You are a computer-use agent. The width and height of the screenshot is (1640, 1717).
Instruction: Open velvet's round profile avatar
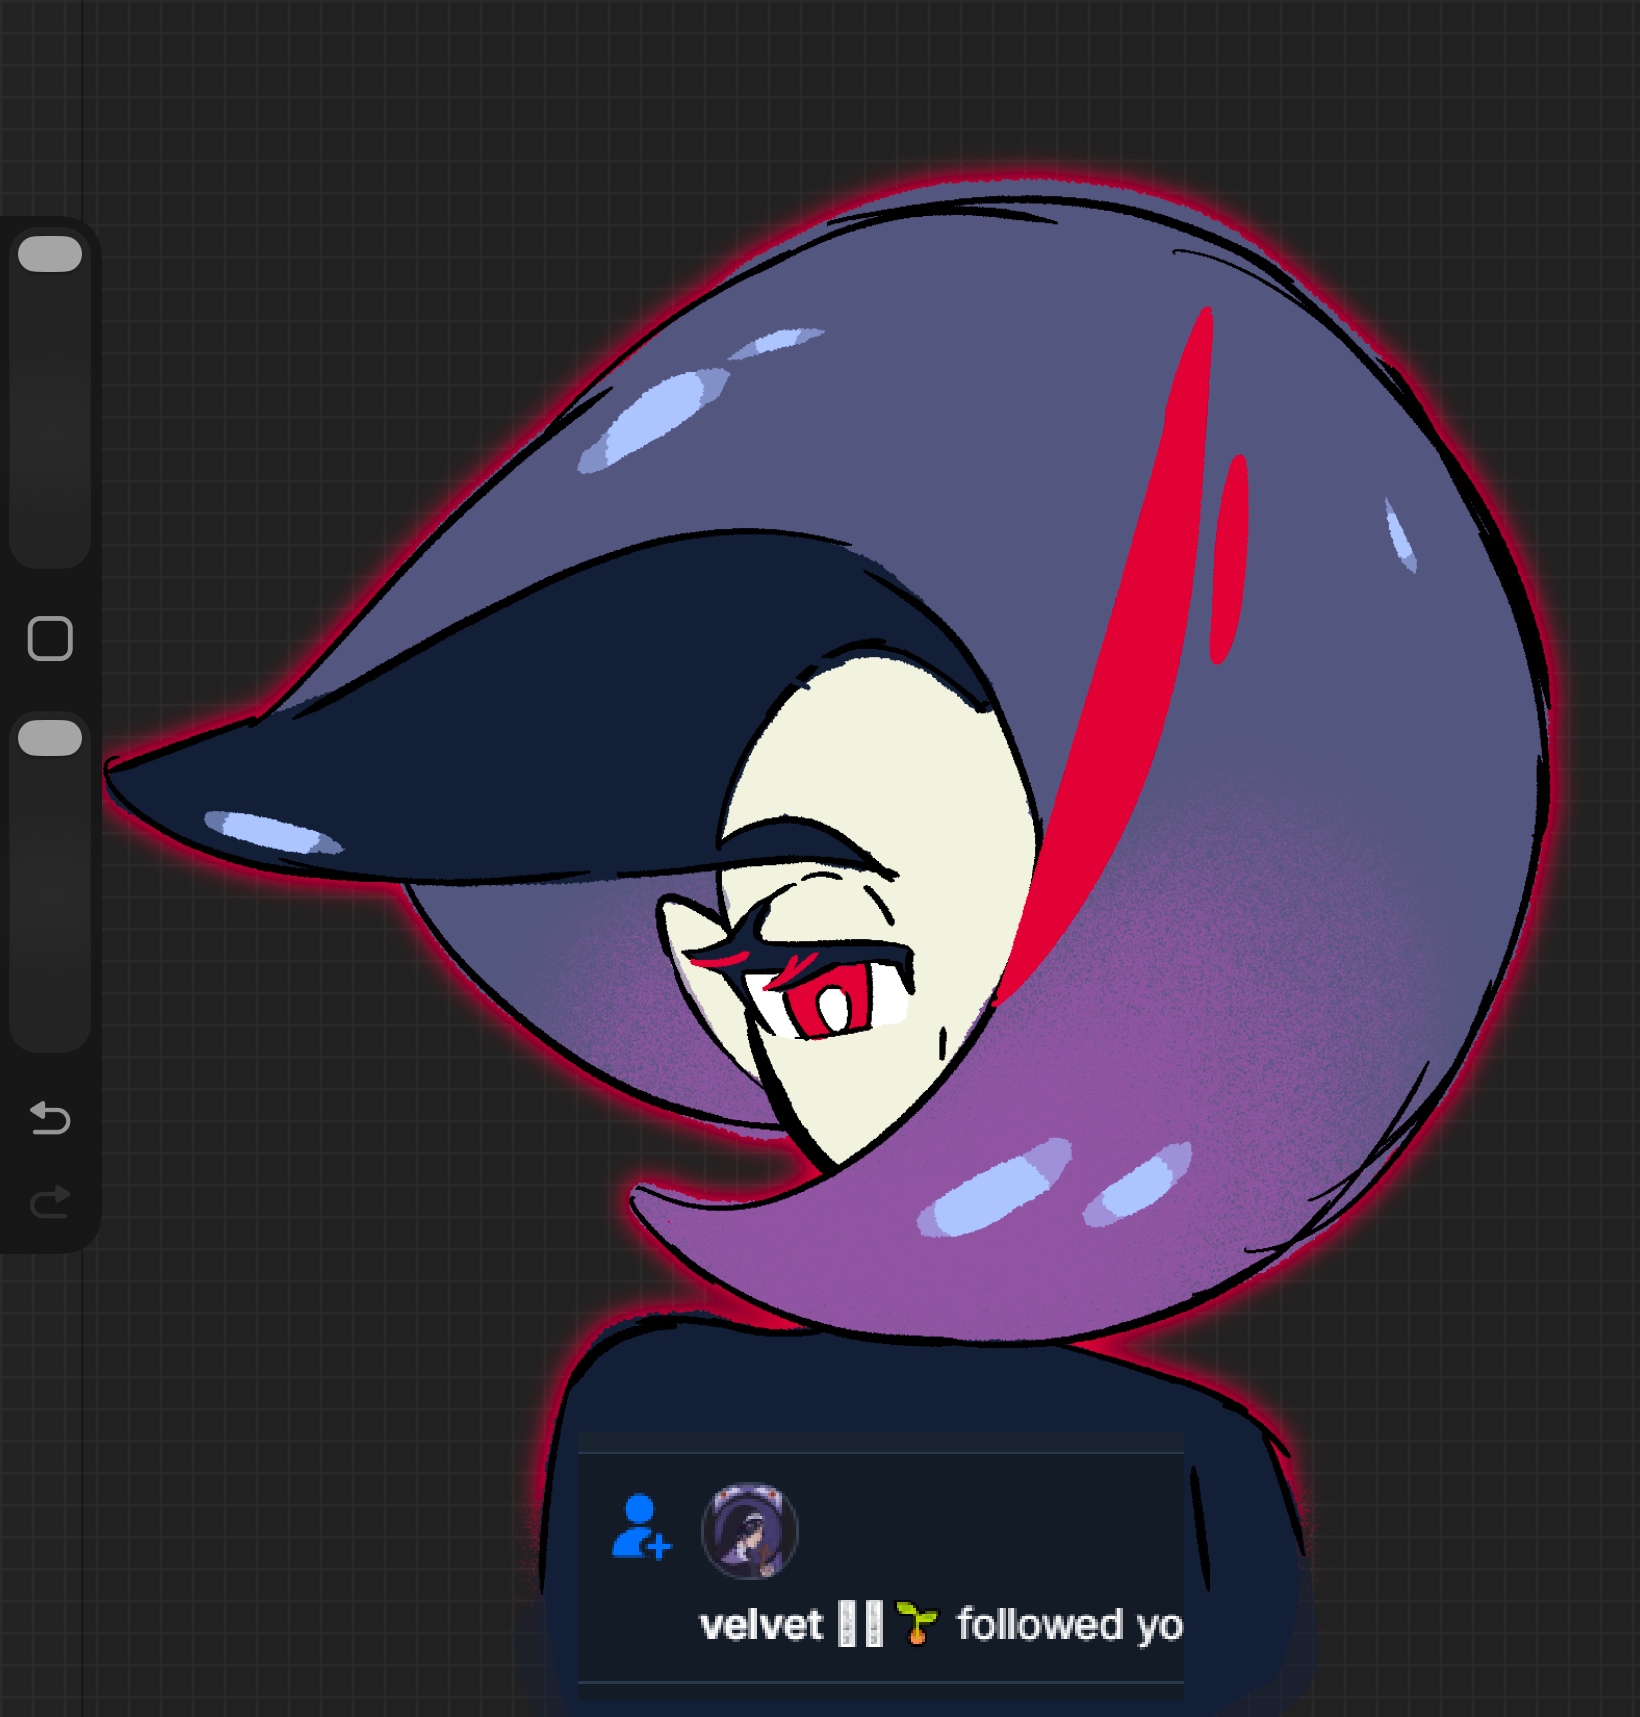point(750,1531)
